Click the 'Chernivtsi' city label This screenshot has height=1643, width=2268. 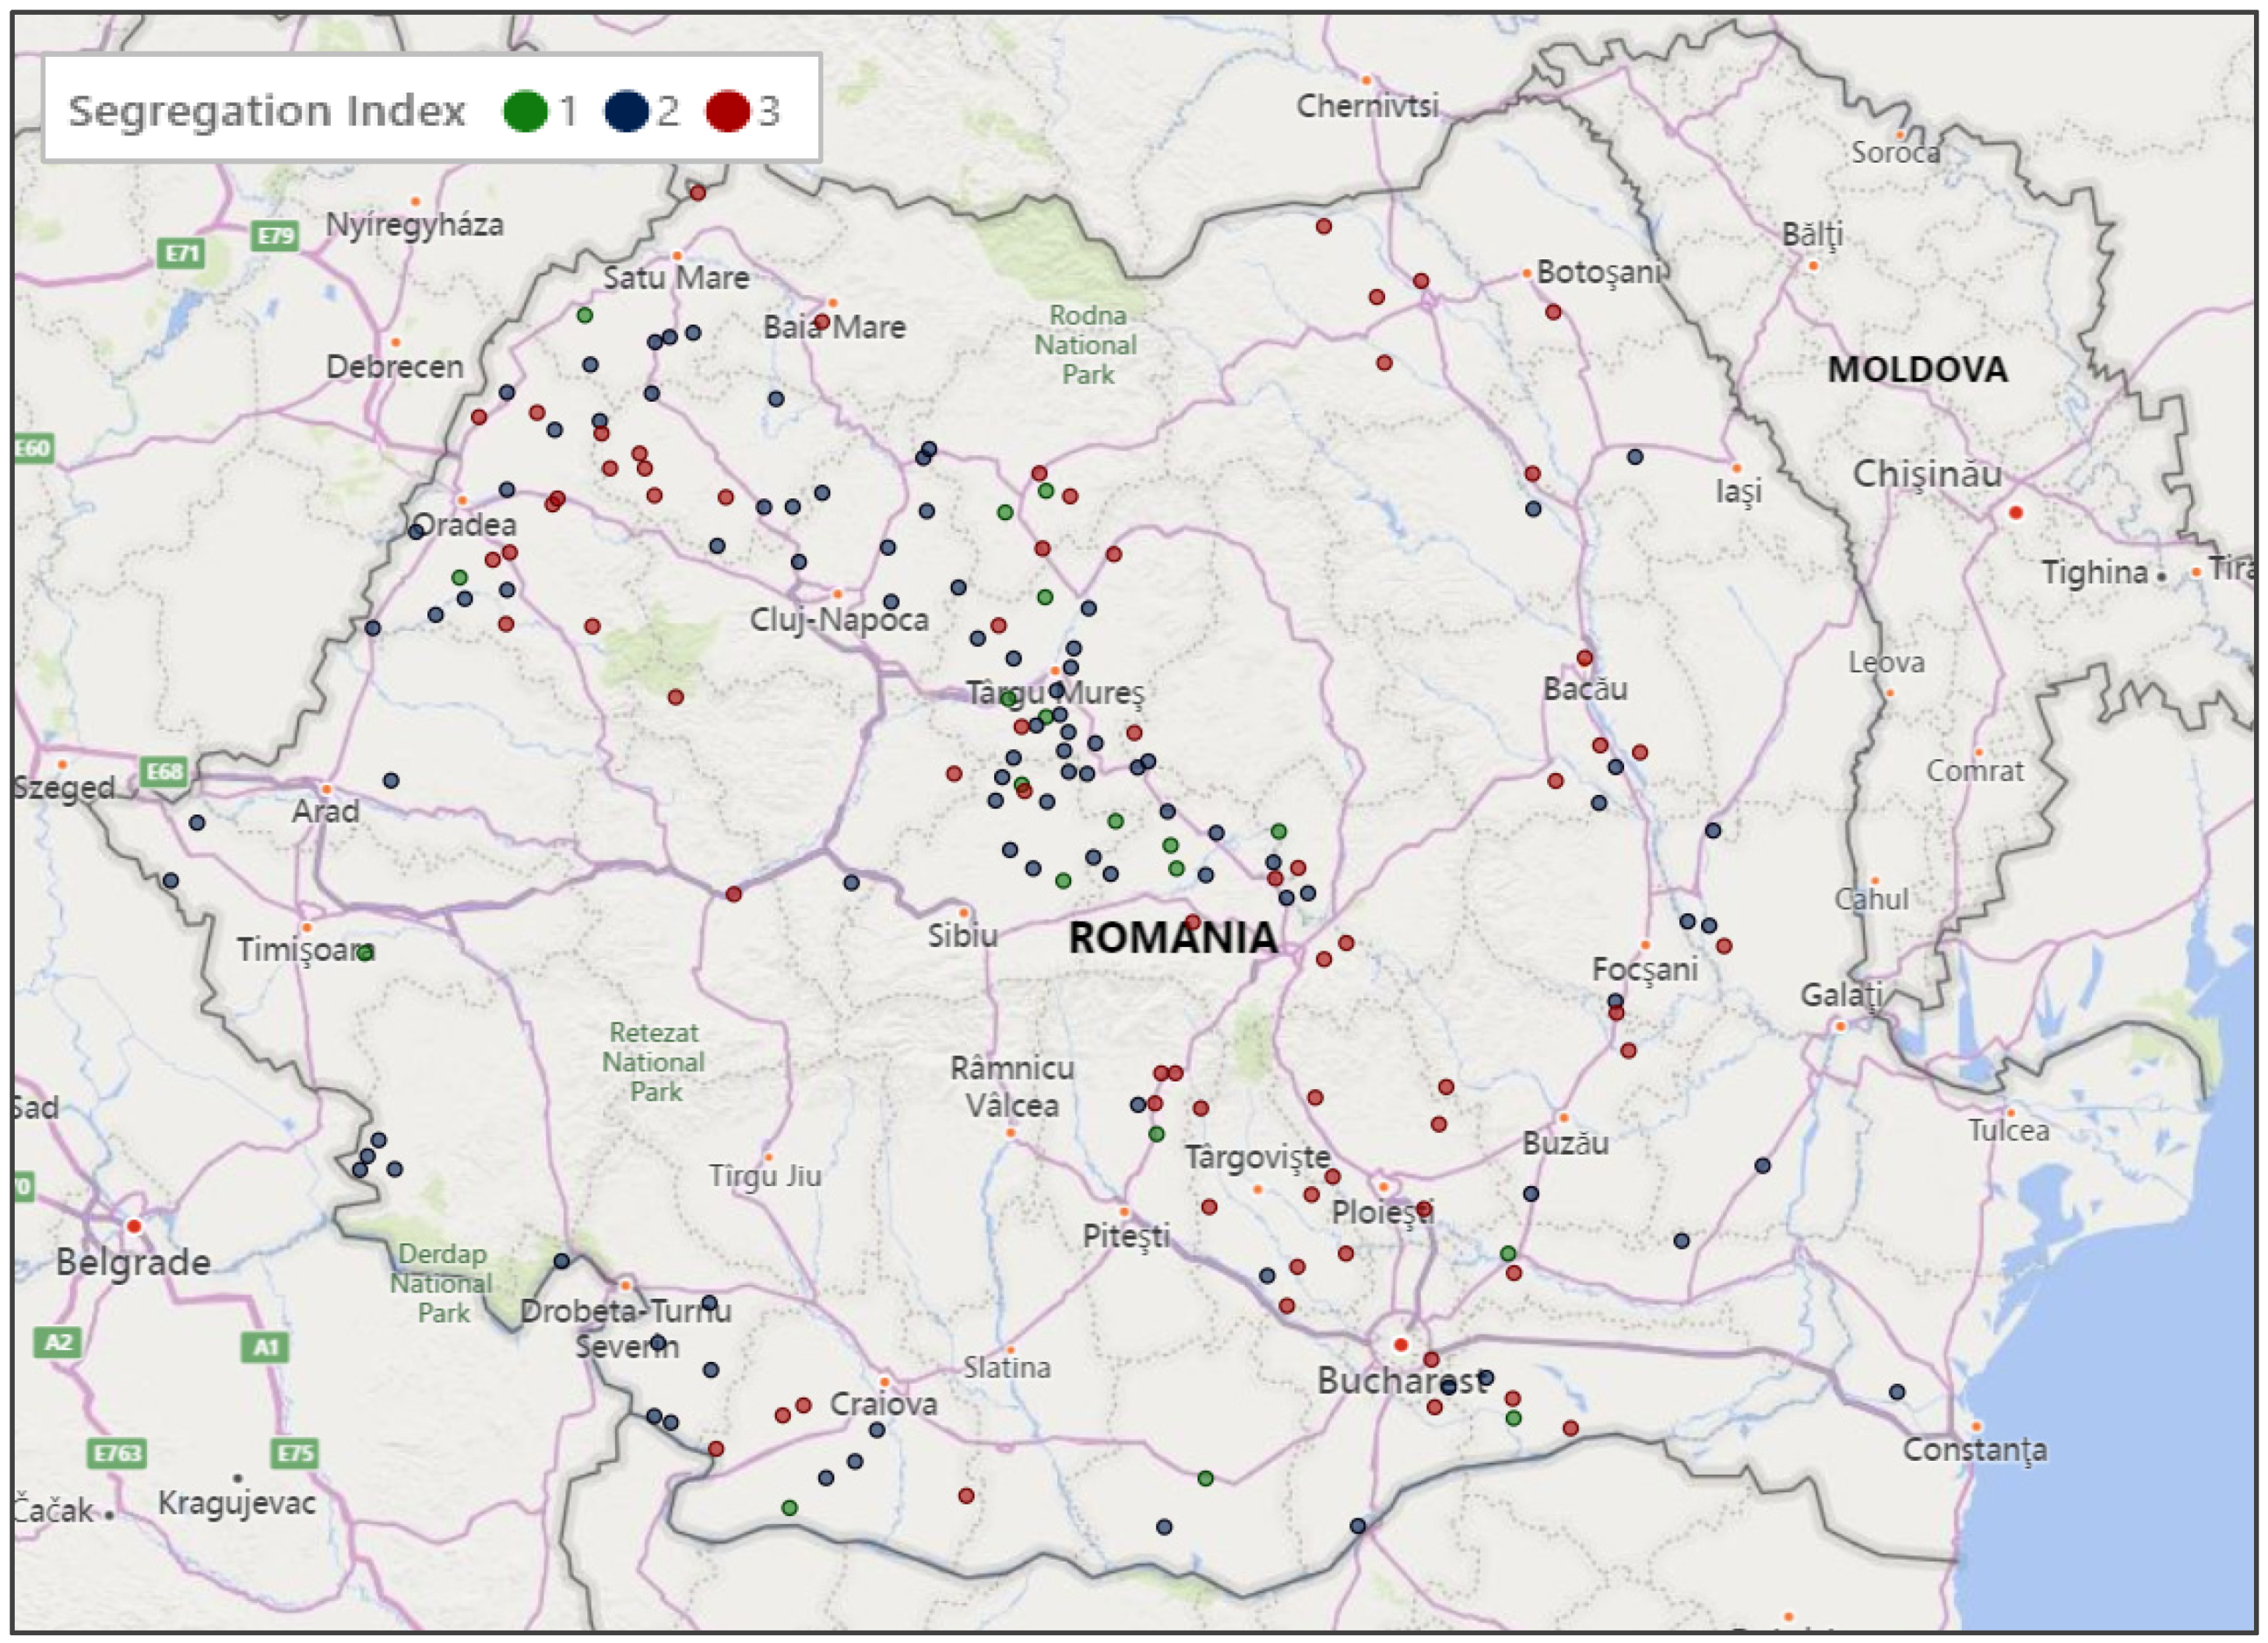click(1367, 105)
